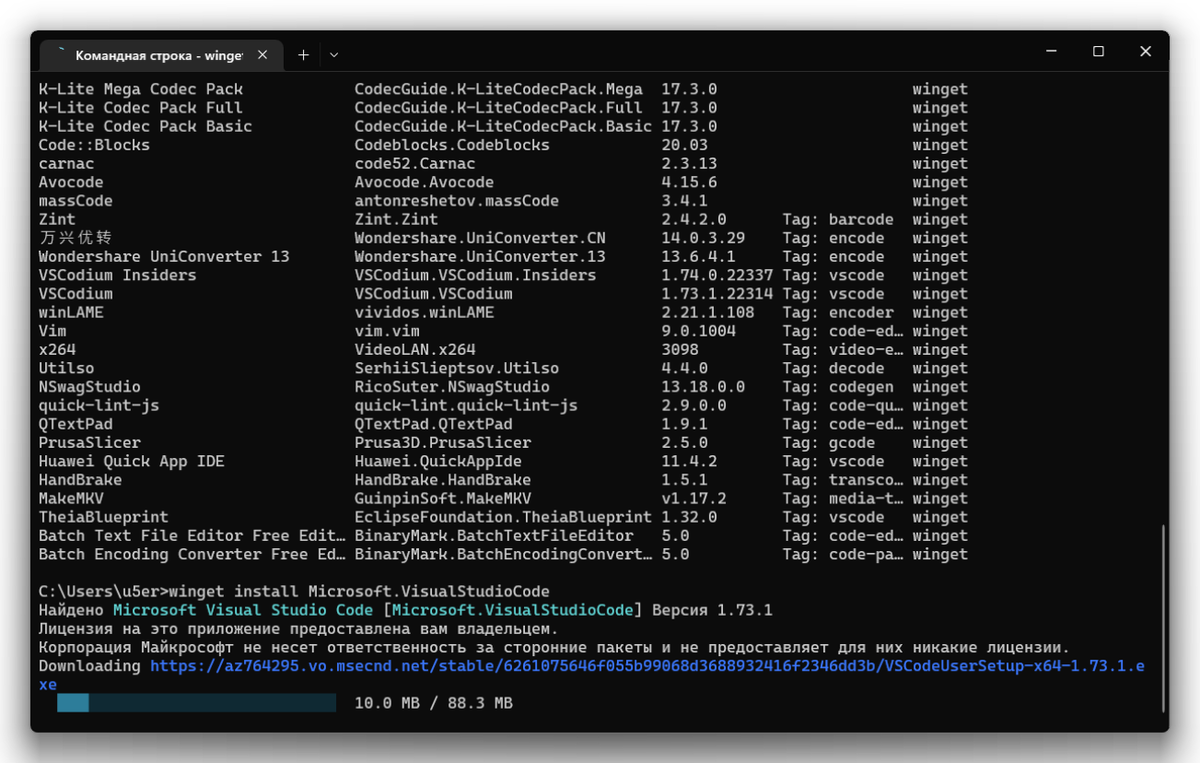Click the Batch Encoding Converter Free name
Screen dimensions: 1200x763
[192, 554]
